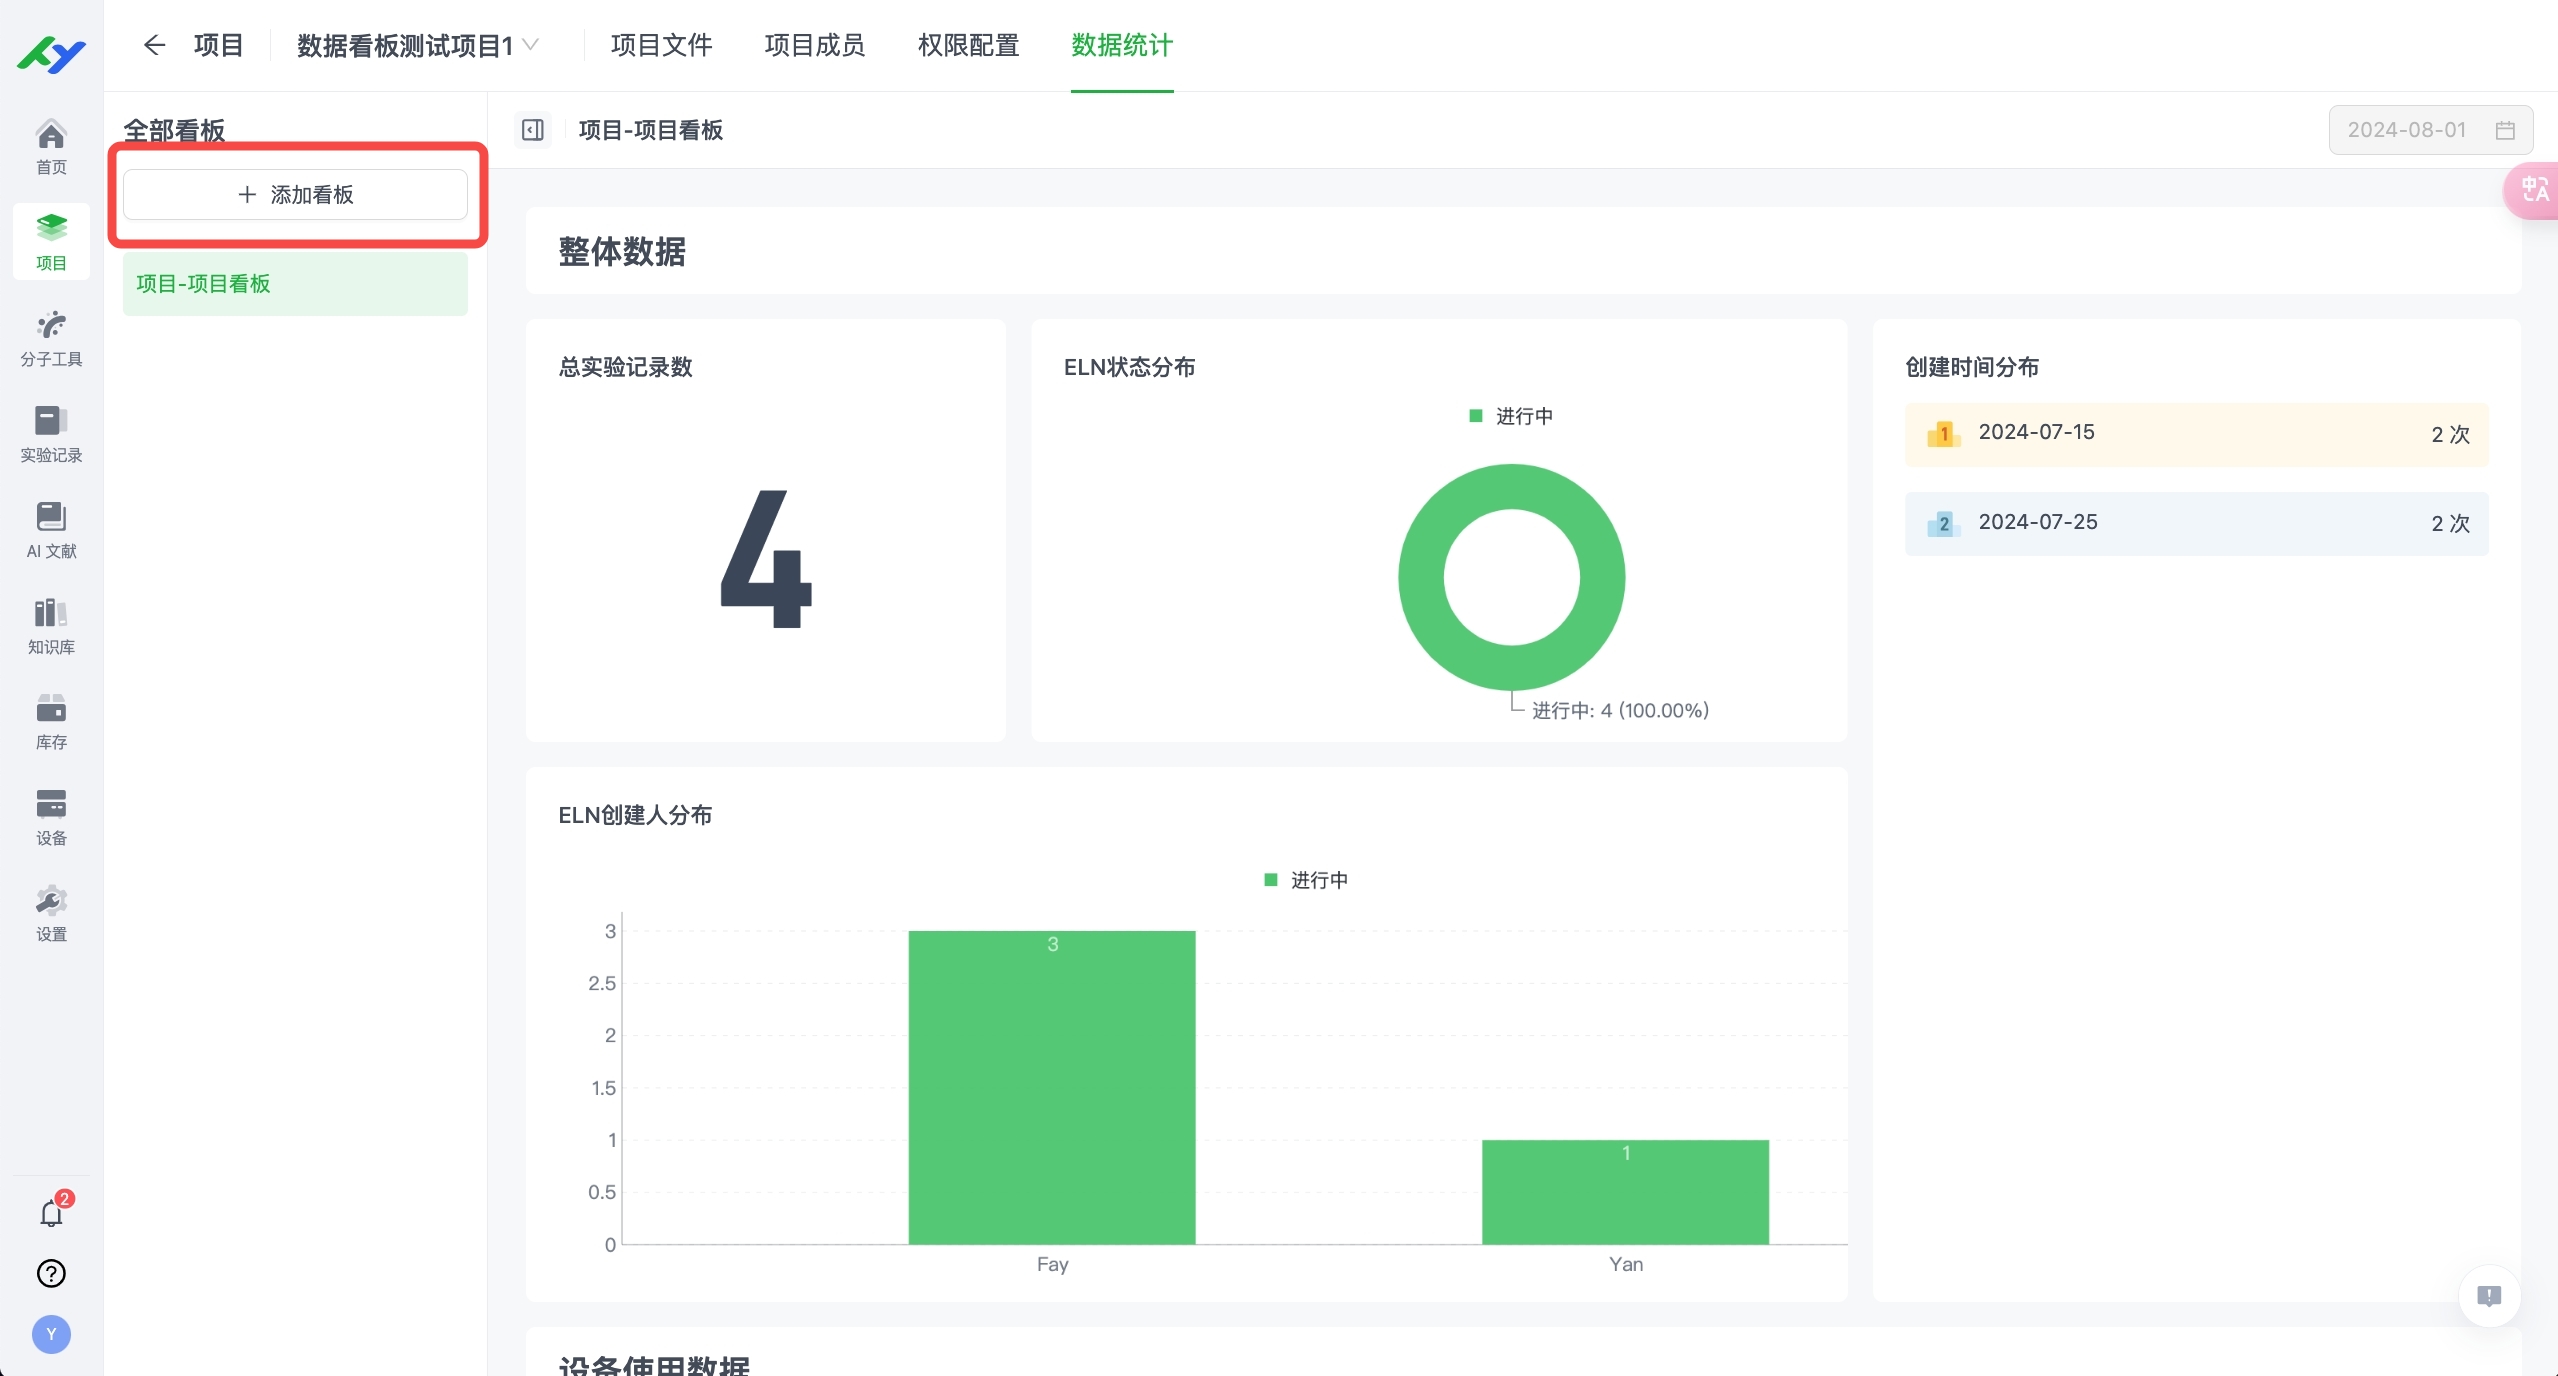Open the 分子工具 molecular tools icon
The image size is (2558, 1376).
pos(51,337)
